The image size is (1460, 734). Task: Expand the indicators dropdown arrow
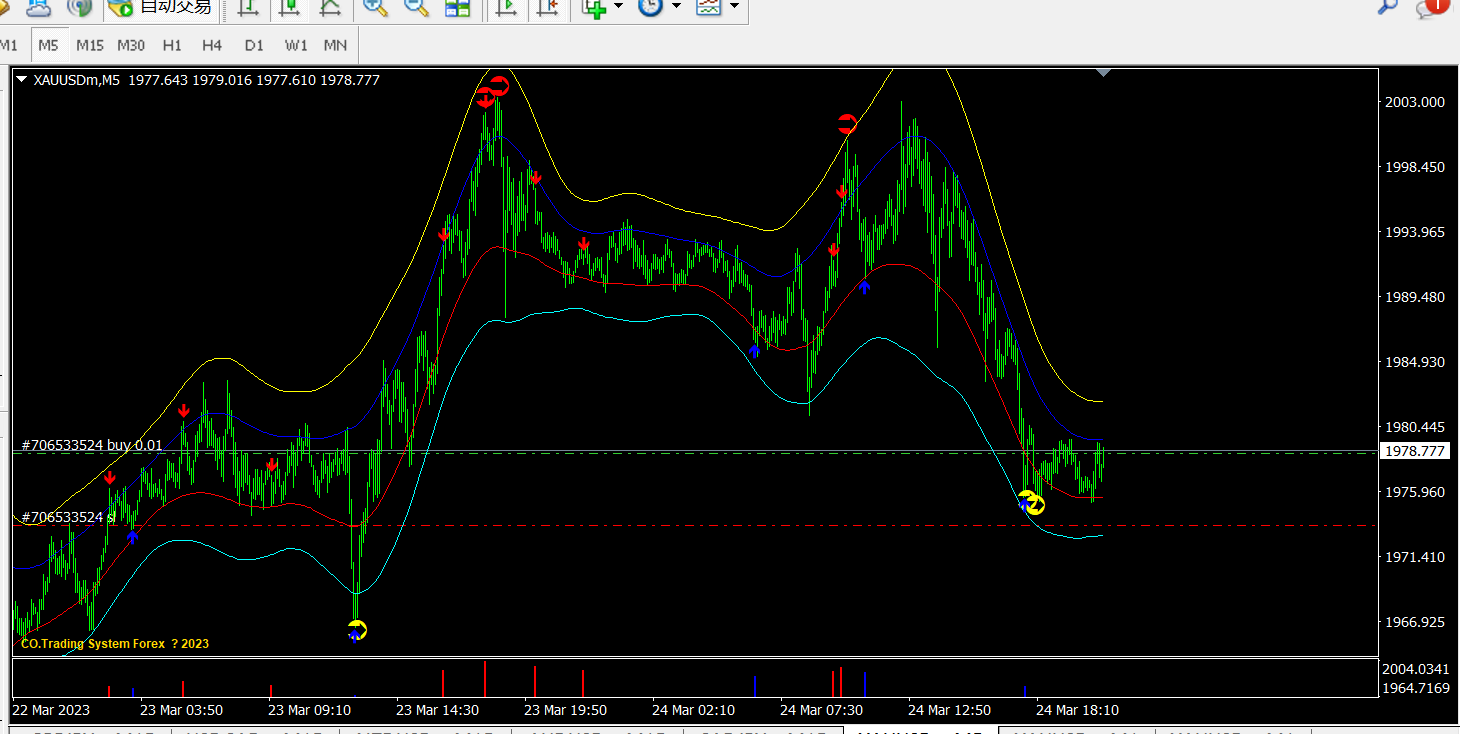pyautogui.click(x=618, y=7)
